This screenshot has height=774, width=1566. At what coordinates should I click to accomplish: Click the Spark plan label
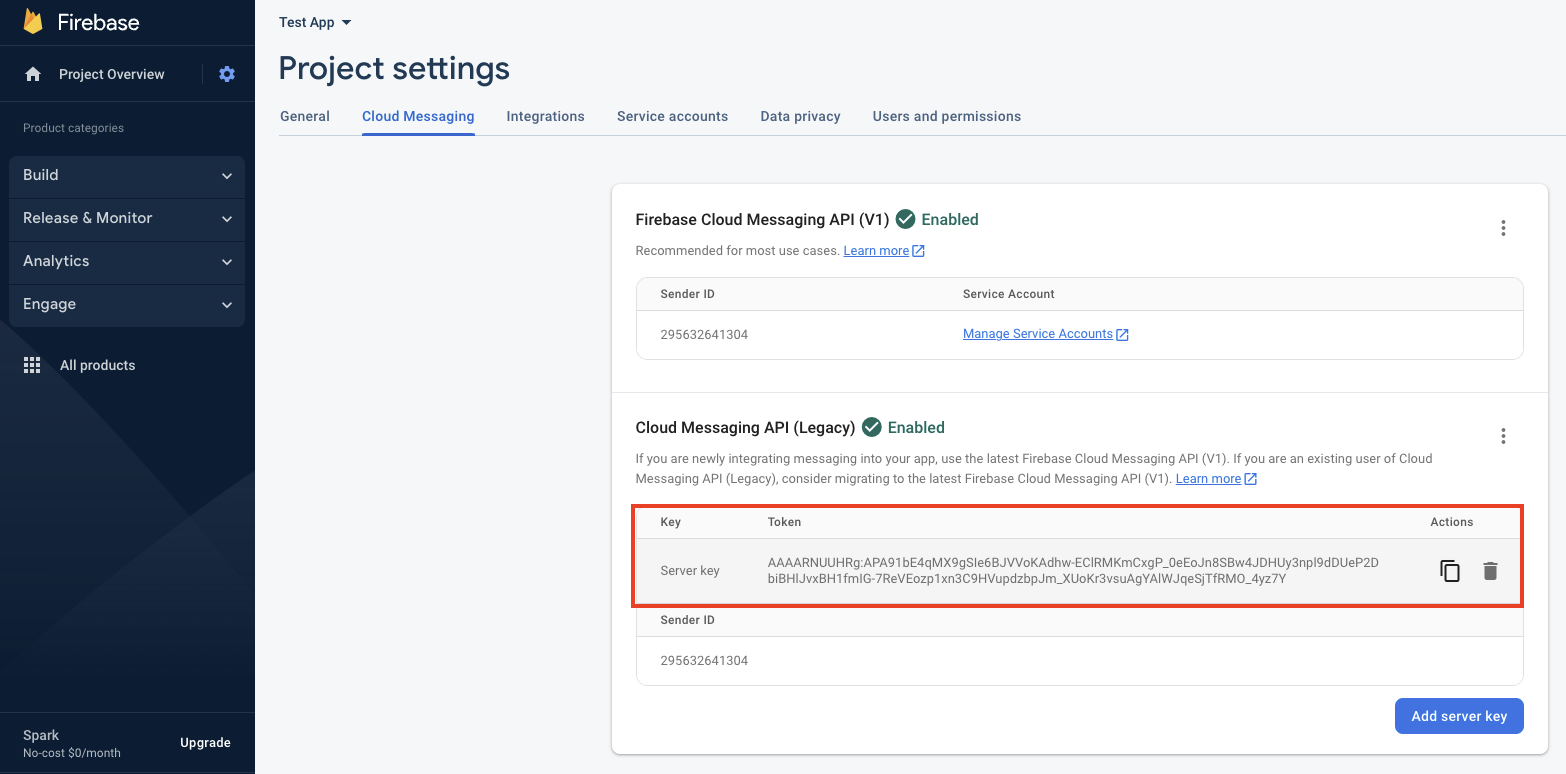click(x=41, y=735)
